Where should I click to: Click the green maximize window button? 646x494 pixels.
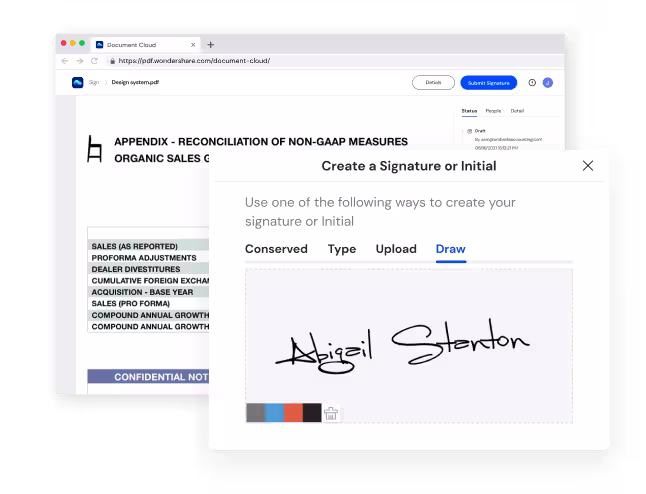point(82,43)
